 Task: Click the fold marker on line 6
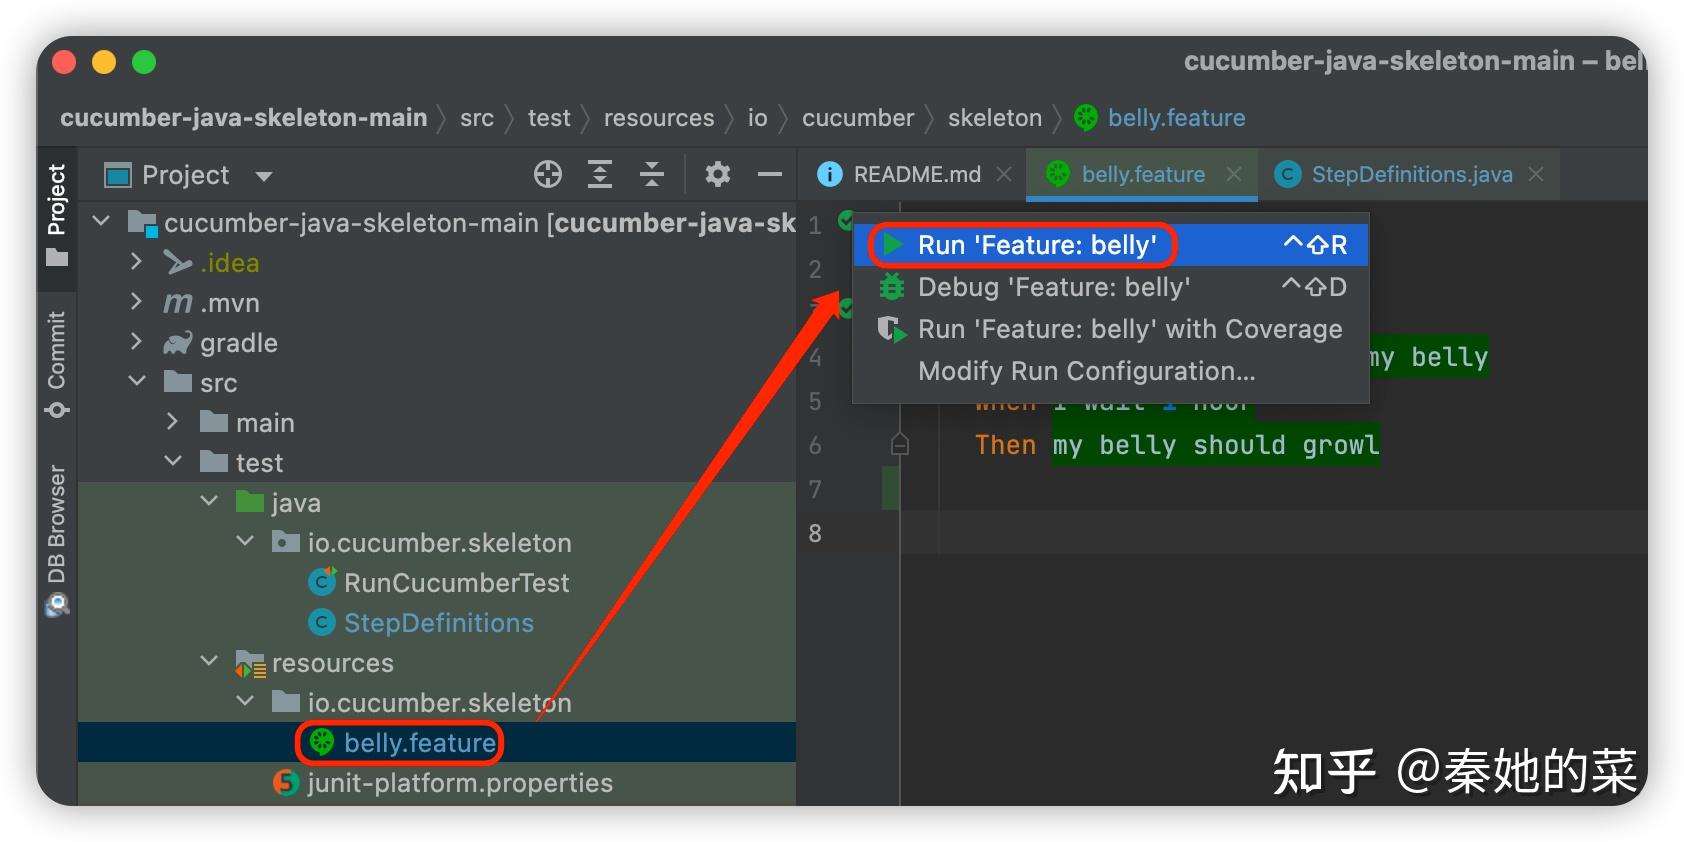[x=900, y=445]
